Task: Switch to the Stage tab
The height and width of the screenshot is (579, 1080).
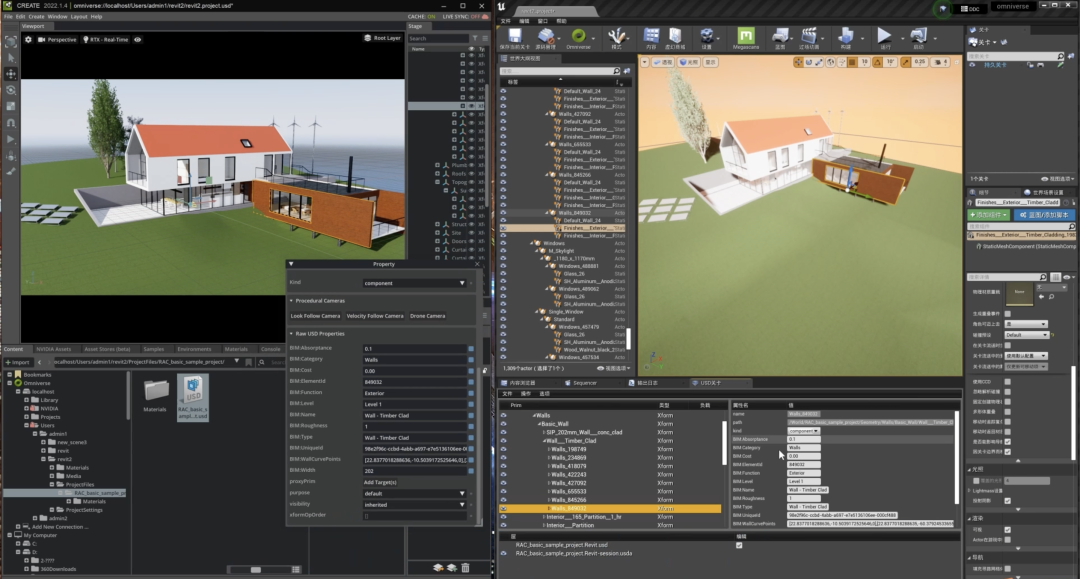Action: [415, 26]
